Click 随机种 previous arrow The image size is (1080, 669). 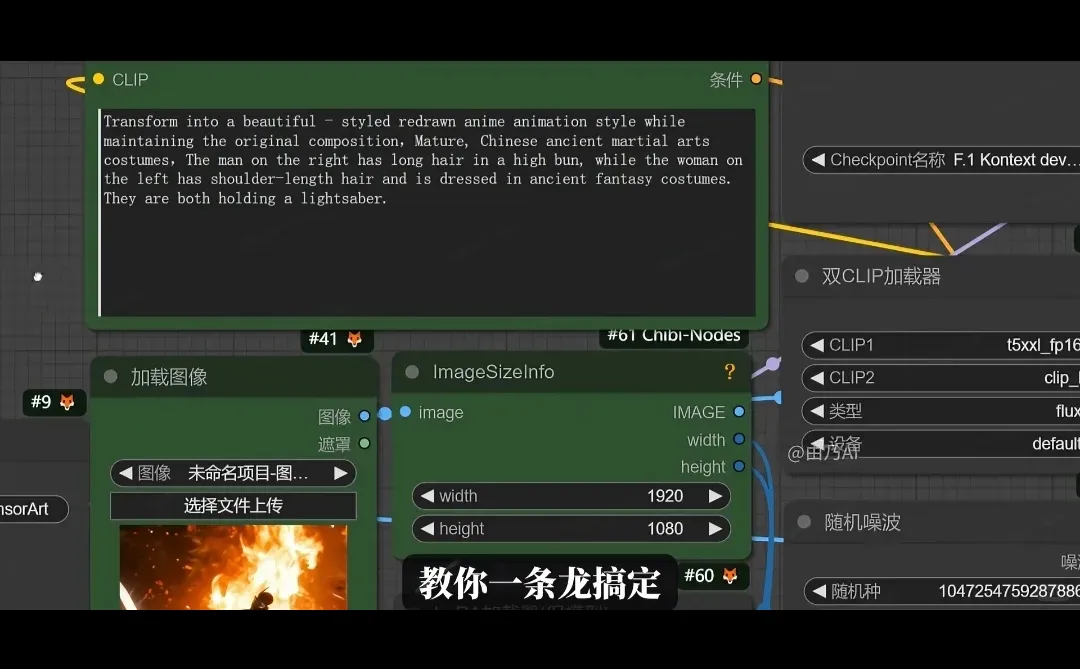819,591
